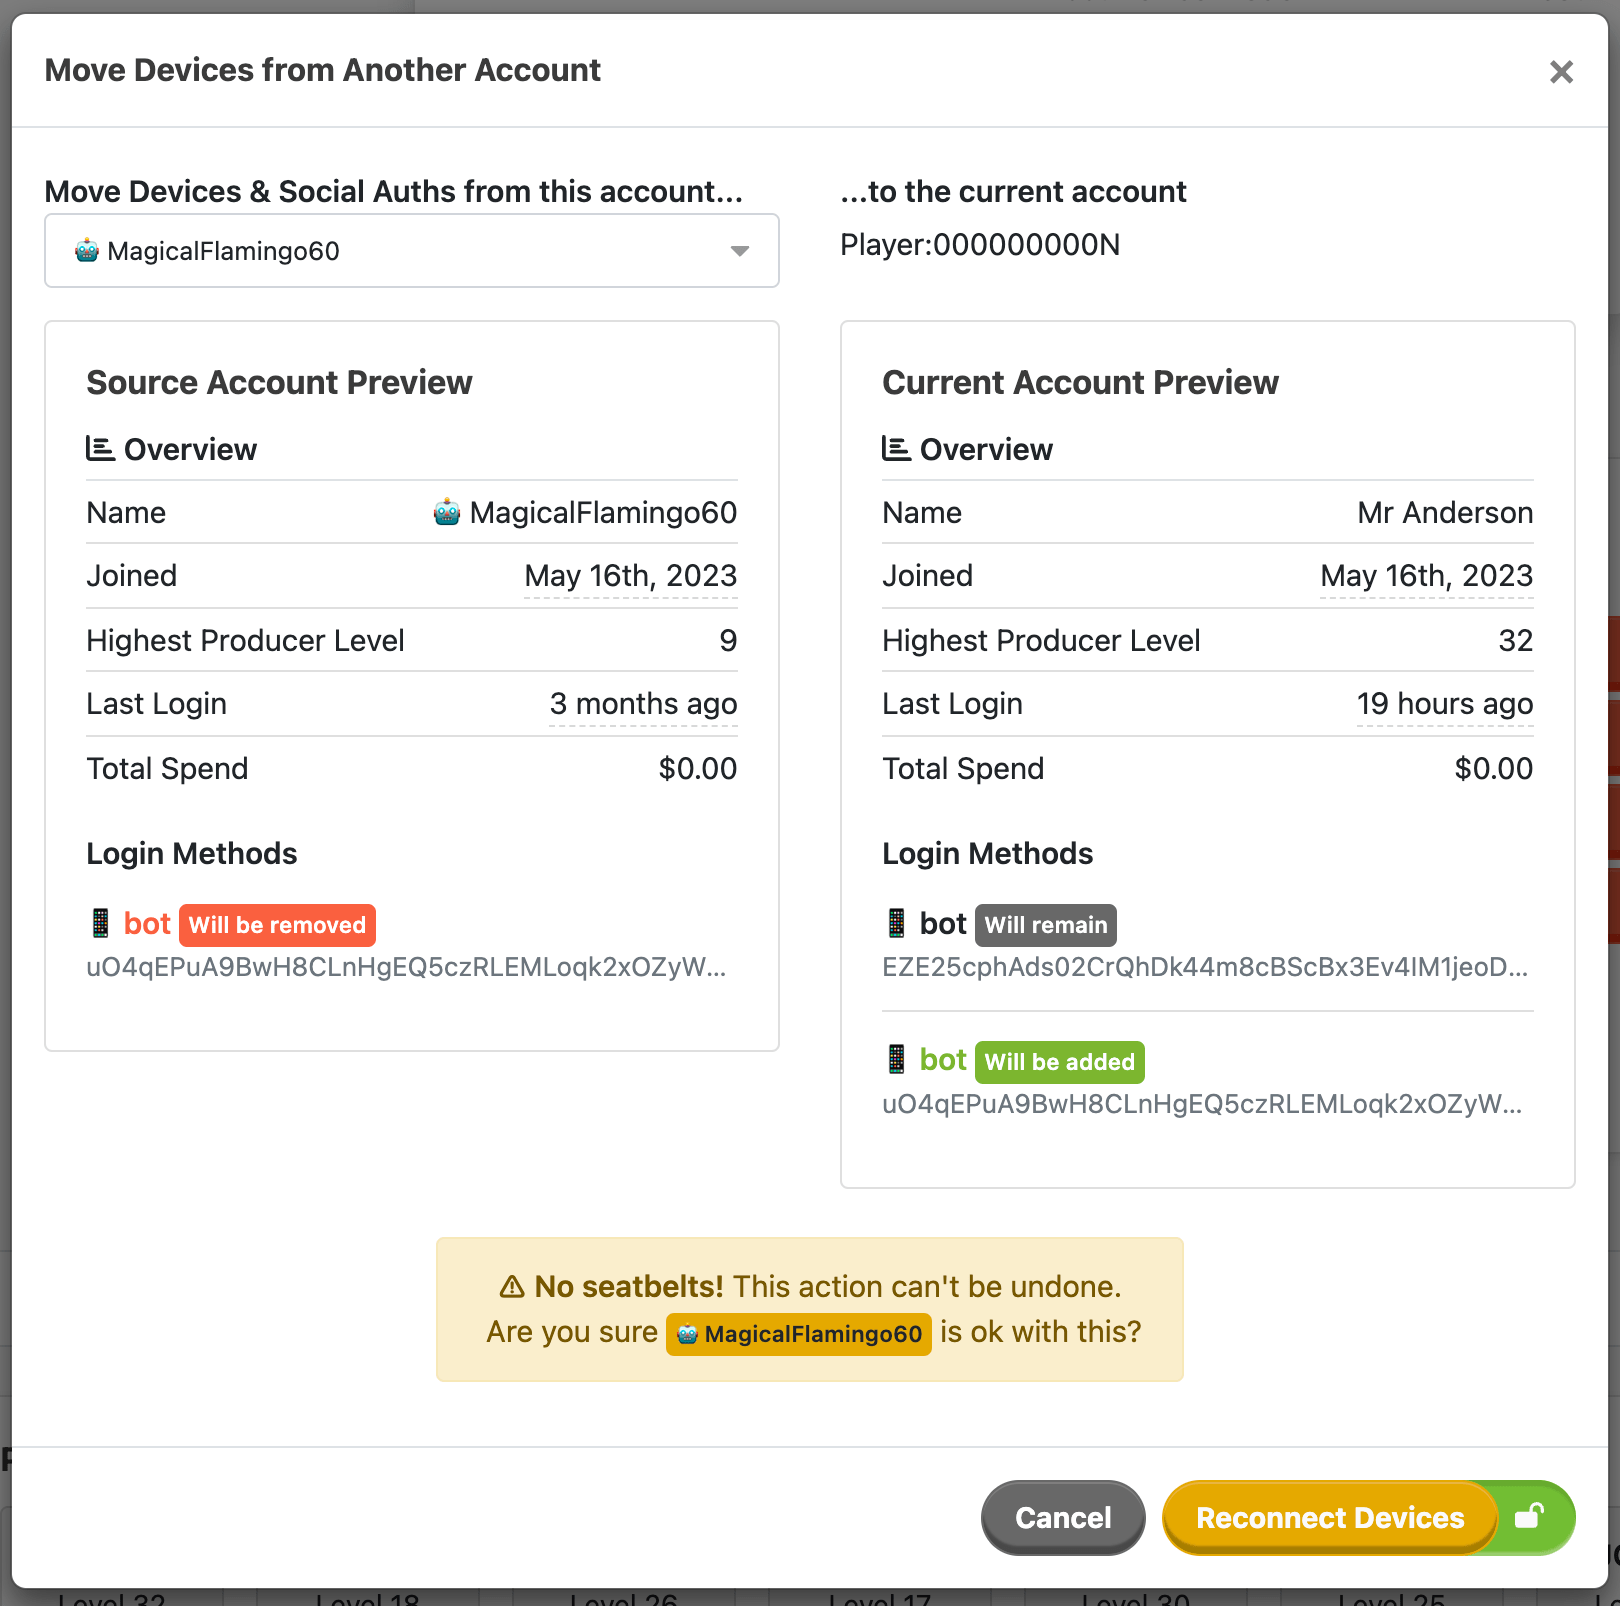Click the '19 hours ago' last login text

coord(1443,703)
